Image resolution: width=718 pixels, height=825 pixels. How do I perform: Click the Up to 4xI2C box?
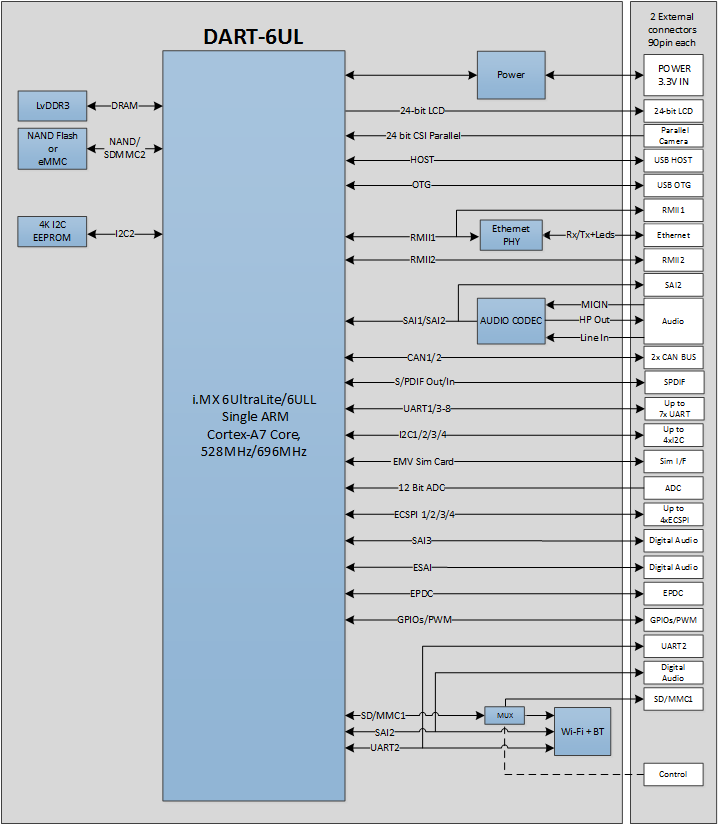[673, 435]
